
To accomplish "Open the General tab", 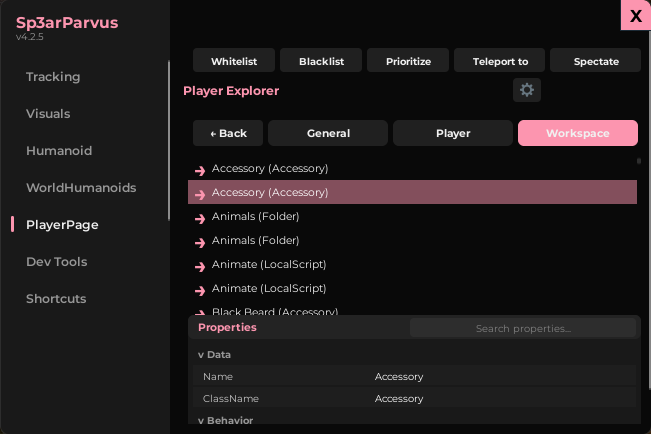I will click(328, 133).
